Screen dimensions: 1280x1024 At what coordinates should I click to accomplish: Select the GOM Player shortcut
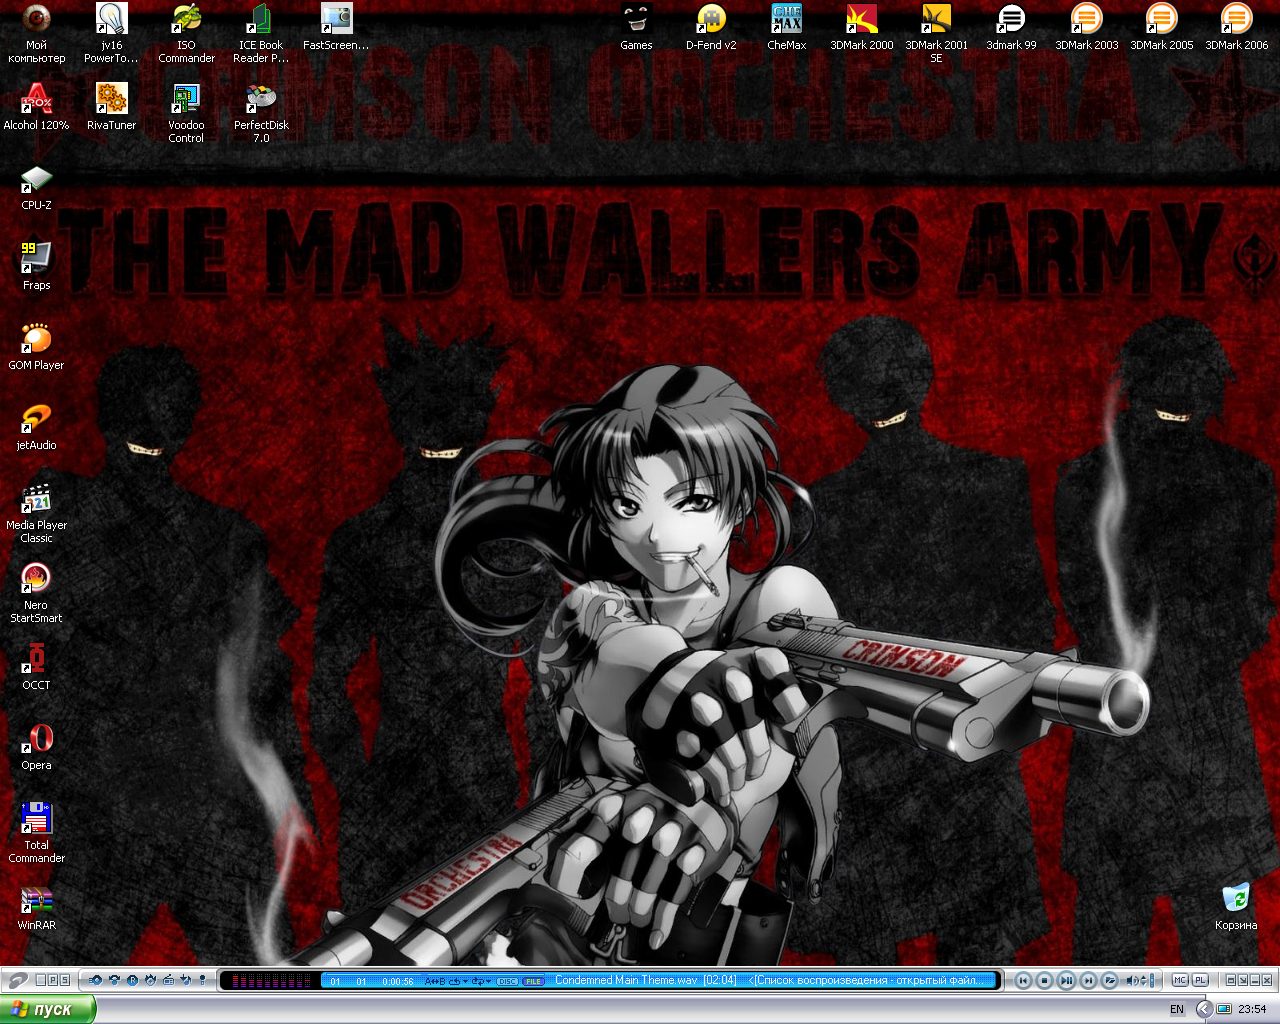click(x=36, y=347)
